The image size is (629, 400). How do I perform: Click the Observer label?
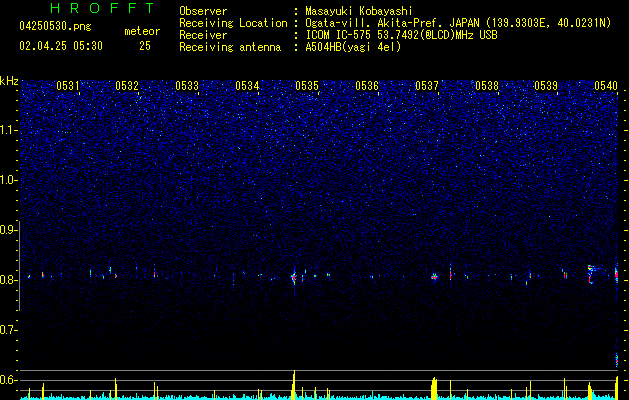[x=203, y=11]
